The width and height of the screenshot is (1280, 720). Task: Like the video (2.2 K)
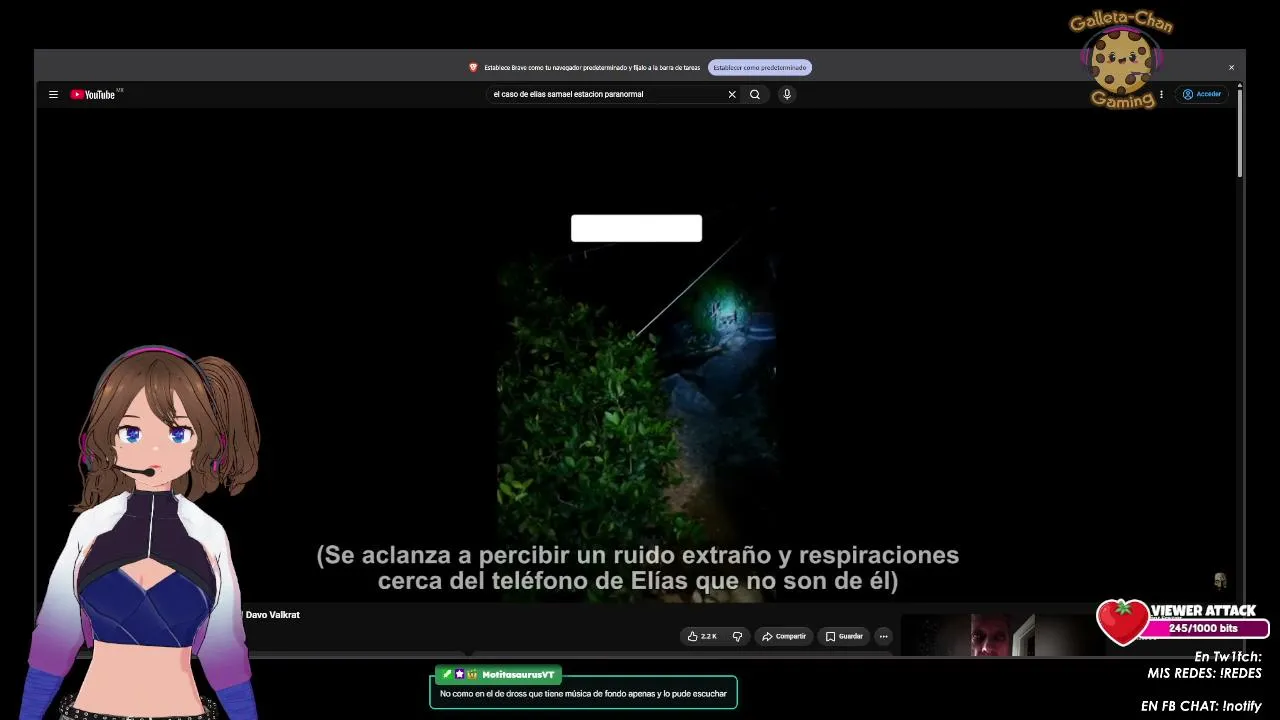(702, 636)
